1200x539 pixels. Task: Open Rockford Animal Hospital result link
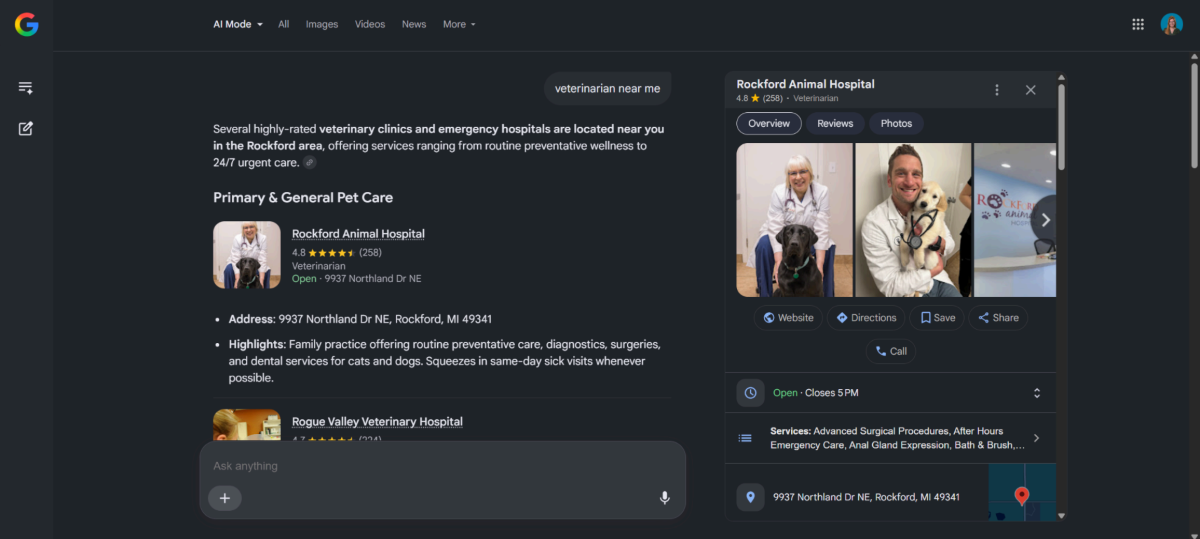coord(358,234)
